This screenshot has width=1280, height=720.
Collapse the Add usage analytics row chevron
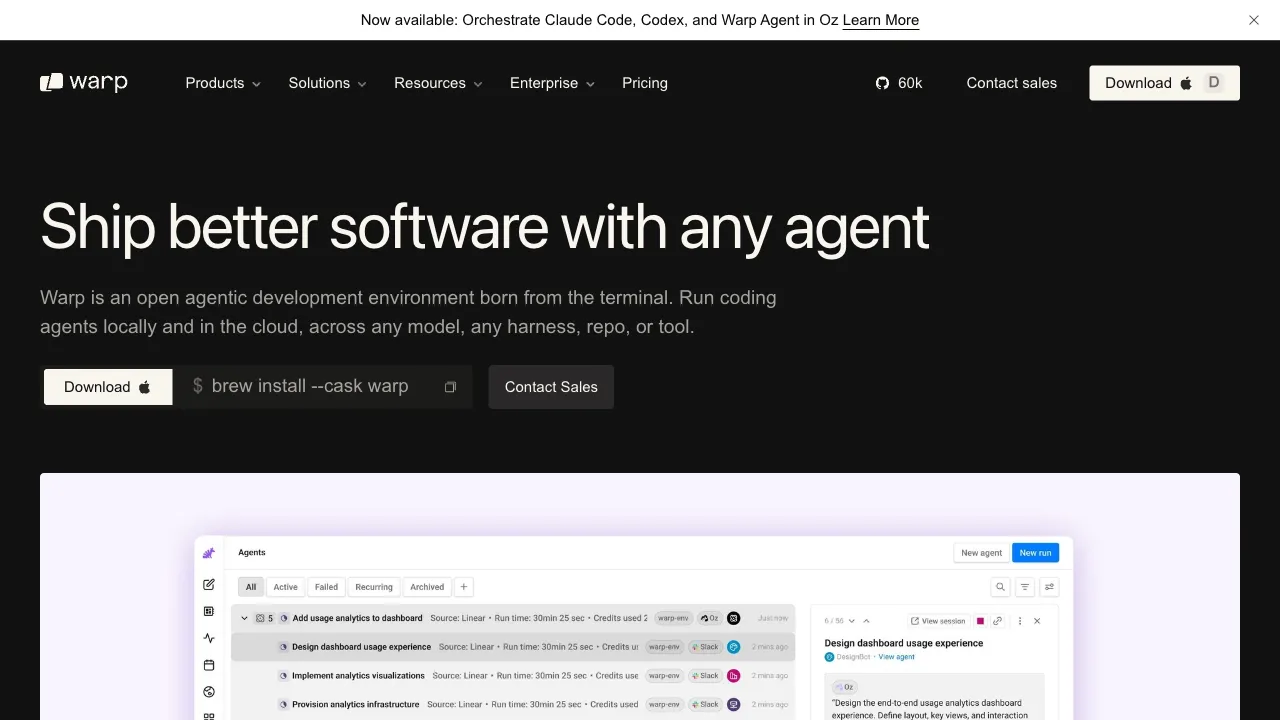click(x=244, y=618)
